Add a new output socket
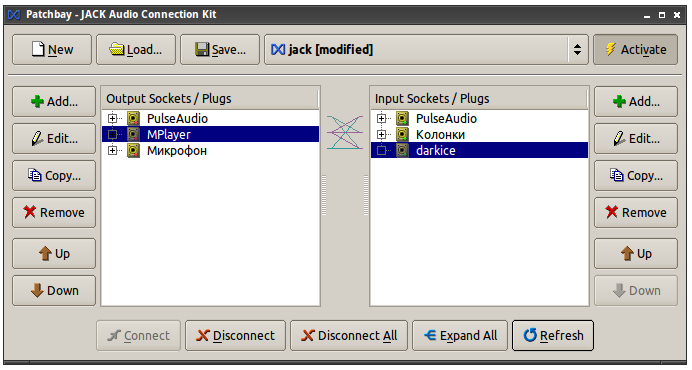692x370 pixels. [x=54, y=102]
